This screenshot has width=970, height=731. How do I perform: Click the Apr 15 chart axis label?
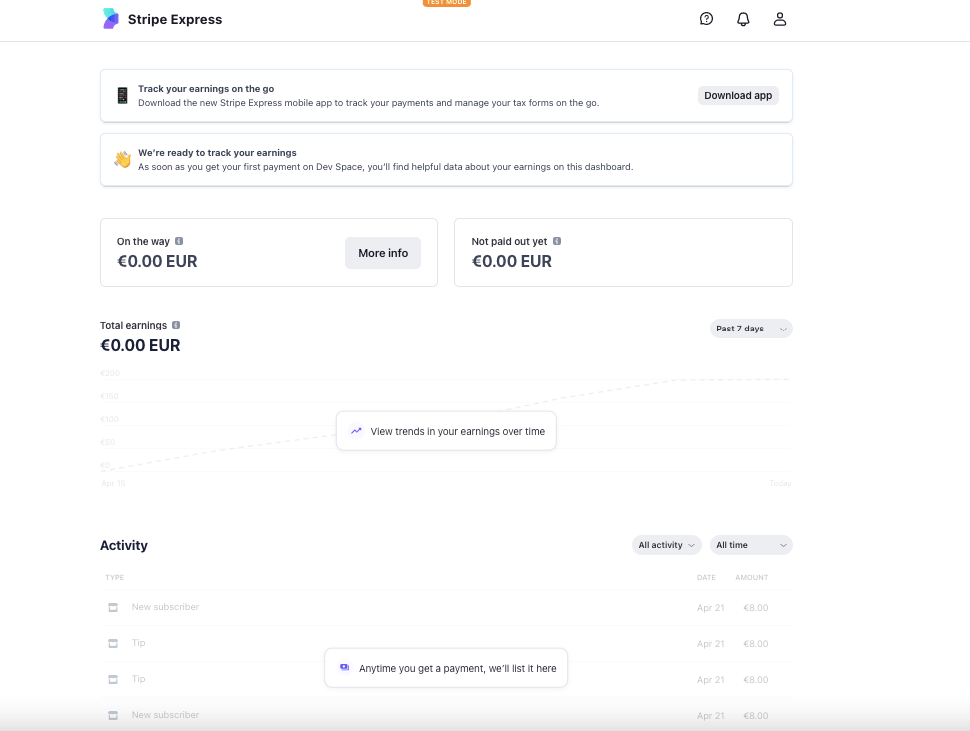[x=113, y=483]
